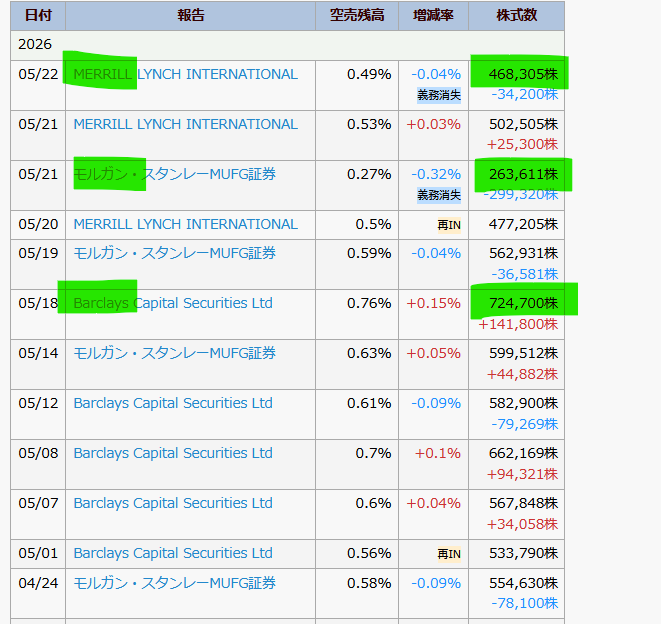Select the 468,305株 share count

(523, 74)
